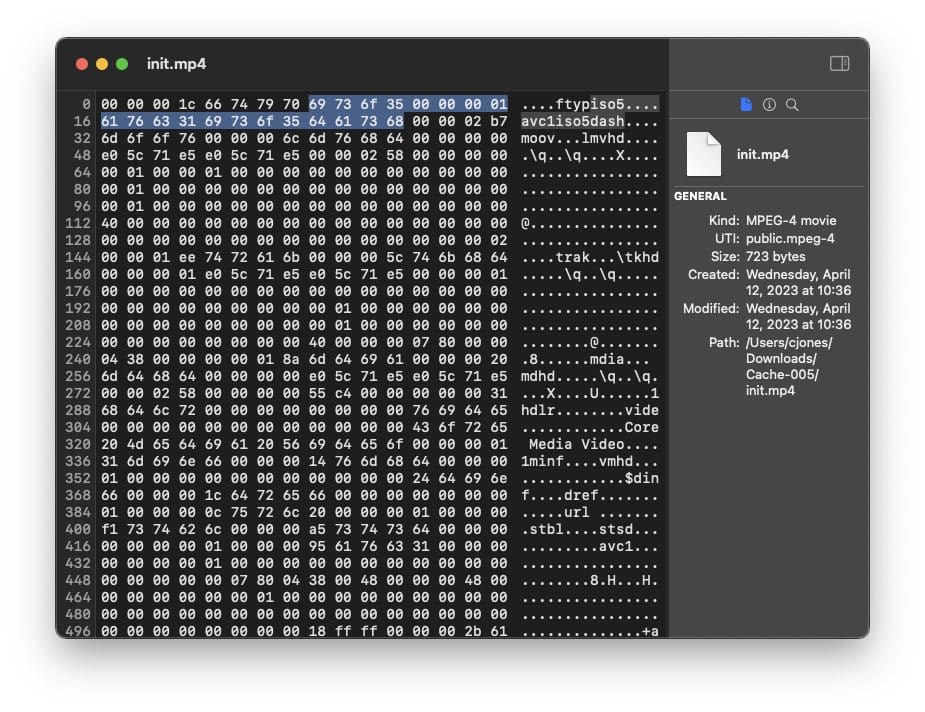Viewport: 925px width, 712px height.
Task: Collapse the GENERAL section header
Action: click(x=700, y=196)
